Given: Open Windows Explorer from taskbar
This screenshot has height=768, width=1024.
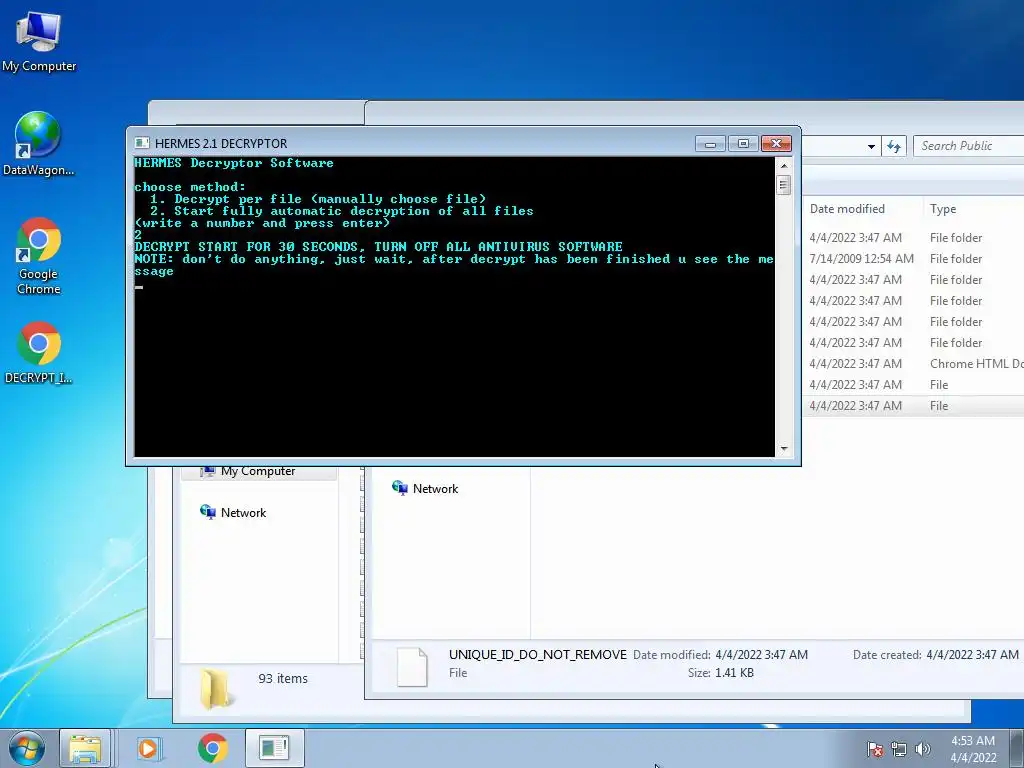Looking at the screenshot, I should (86, 748).
